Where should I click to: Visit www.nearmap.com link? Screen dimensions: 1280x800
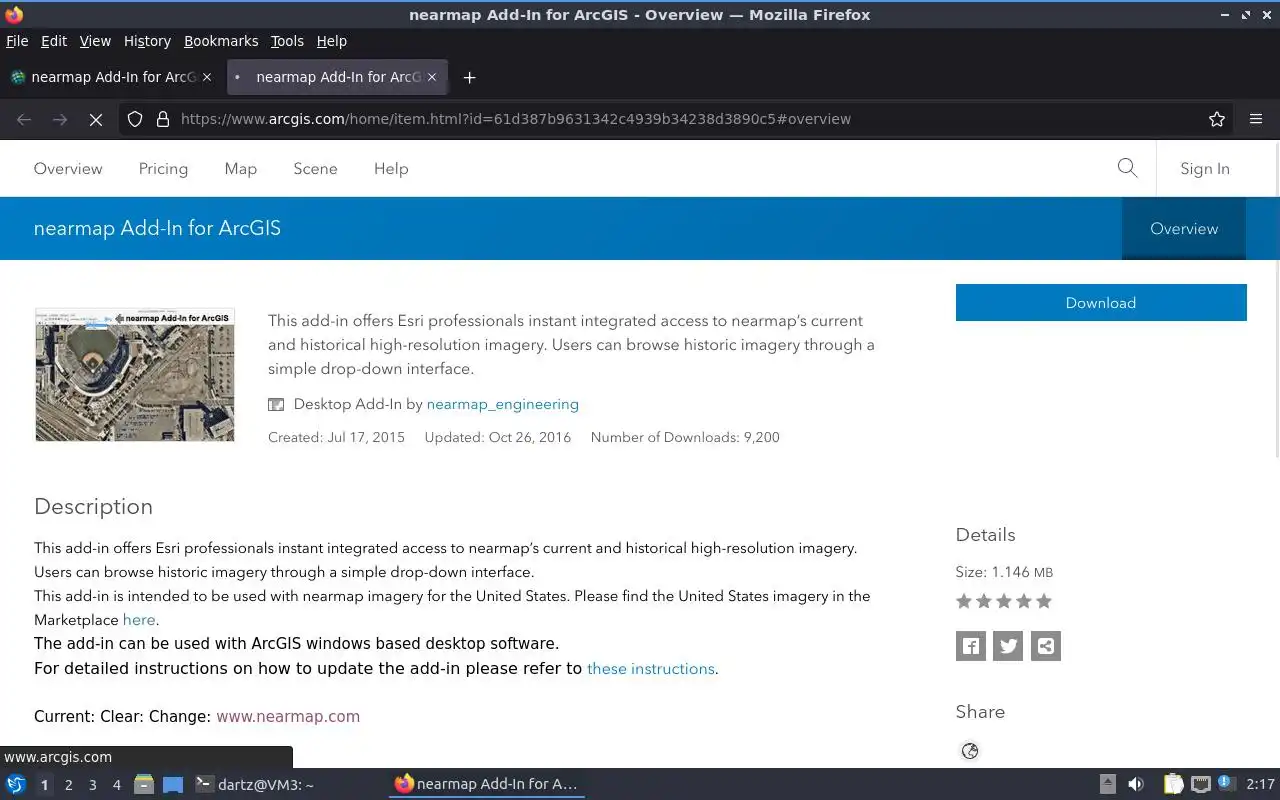[288, 717]
